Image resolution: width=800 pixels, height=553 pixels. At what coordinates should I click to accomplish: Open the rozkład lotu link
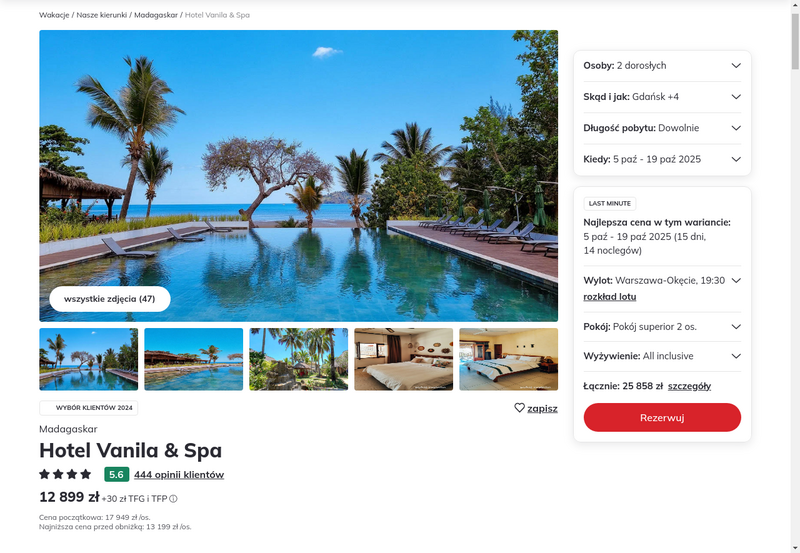coord(610,297)
